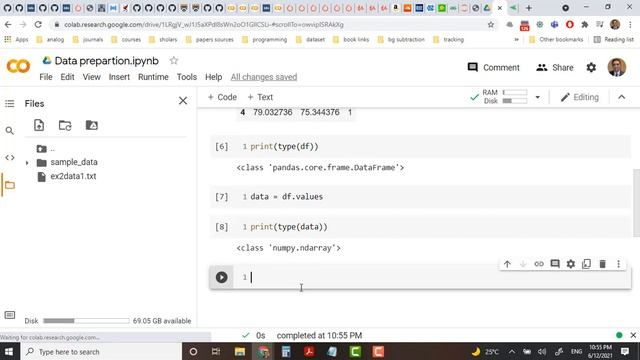Upload file to session storage
Viewport: 640px width, 360px height.
tap(39, 125)
